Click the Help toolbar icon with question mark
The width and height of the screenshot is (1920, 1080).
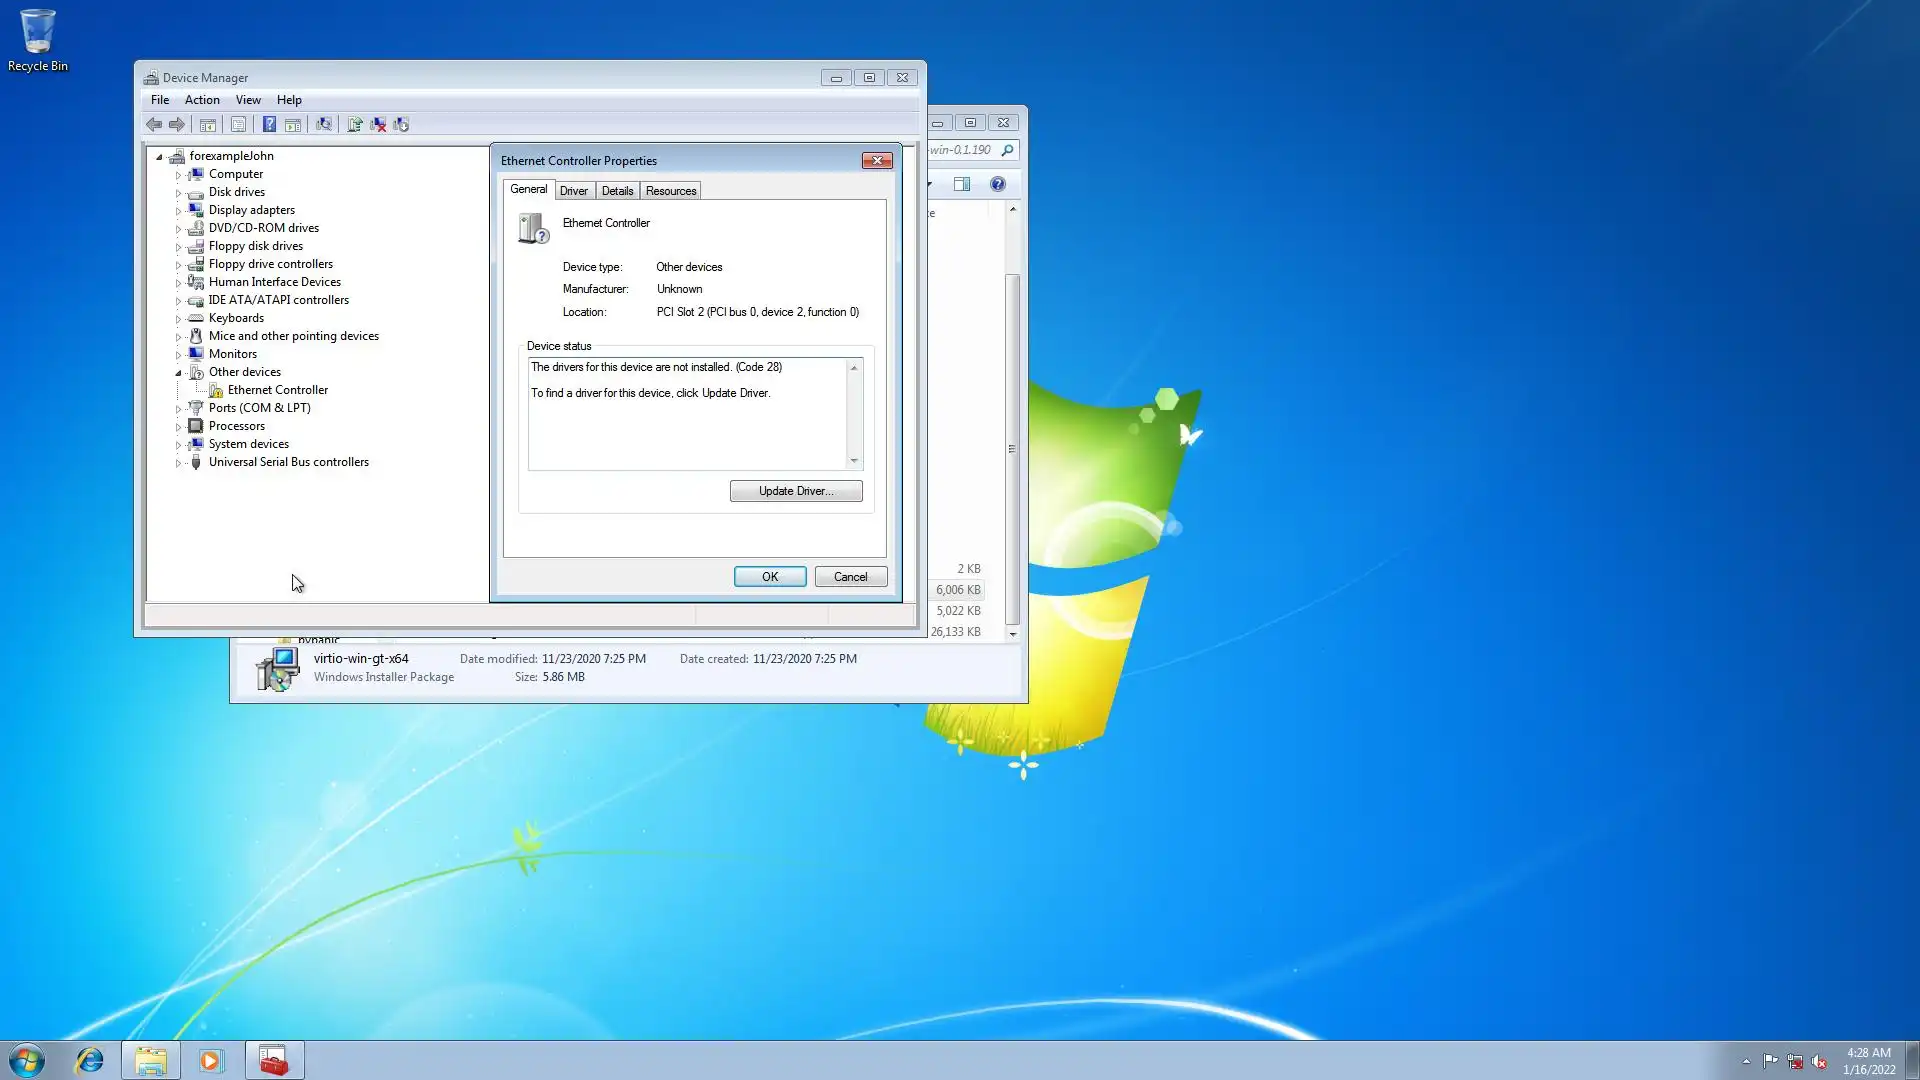click(269, 125)
